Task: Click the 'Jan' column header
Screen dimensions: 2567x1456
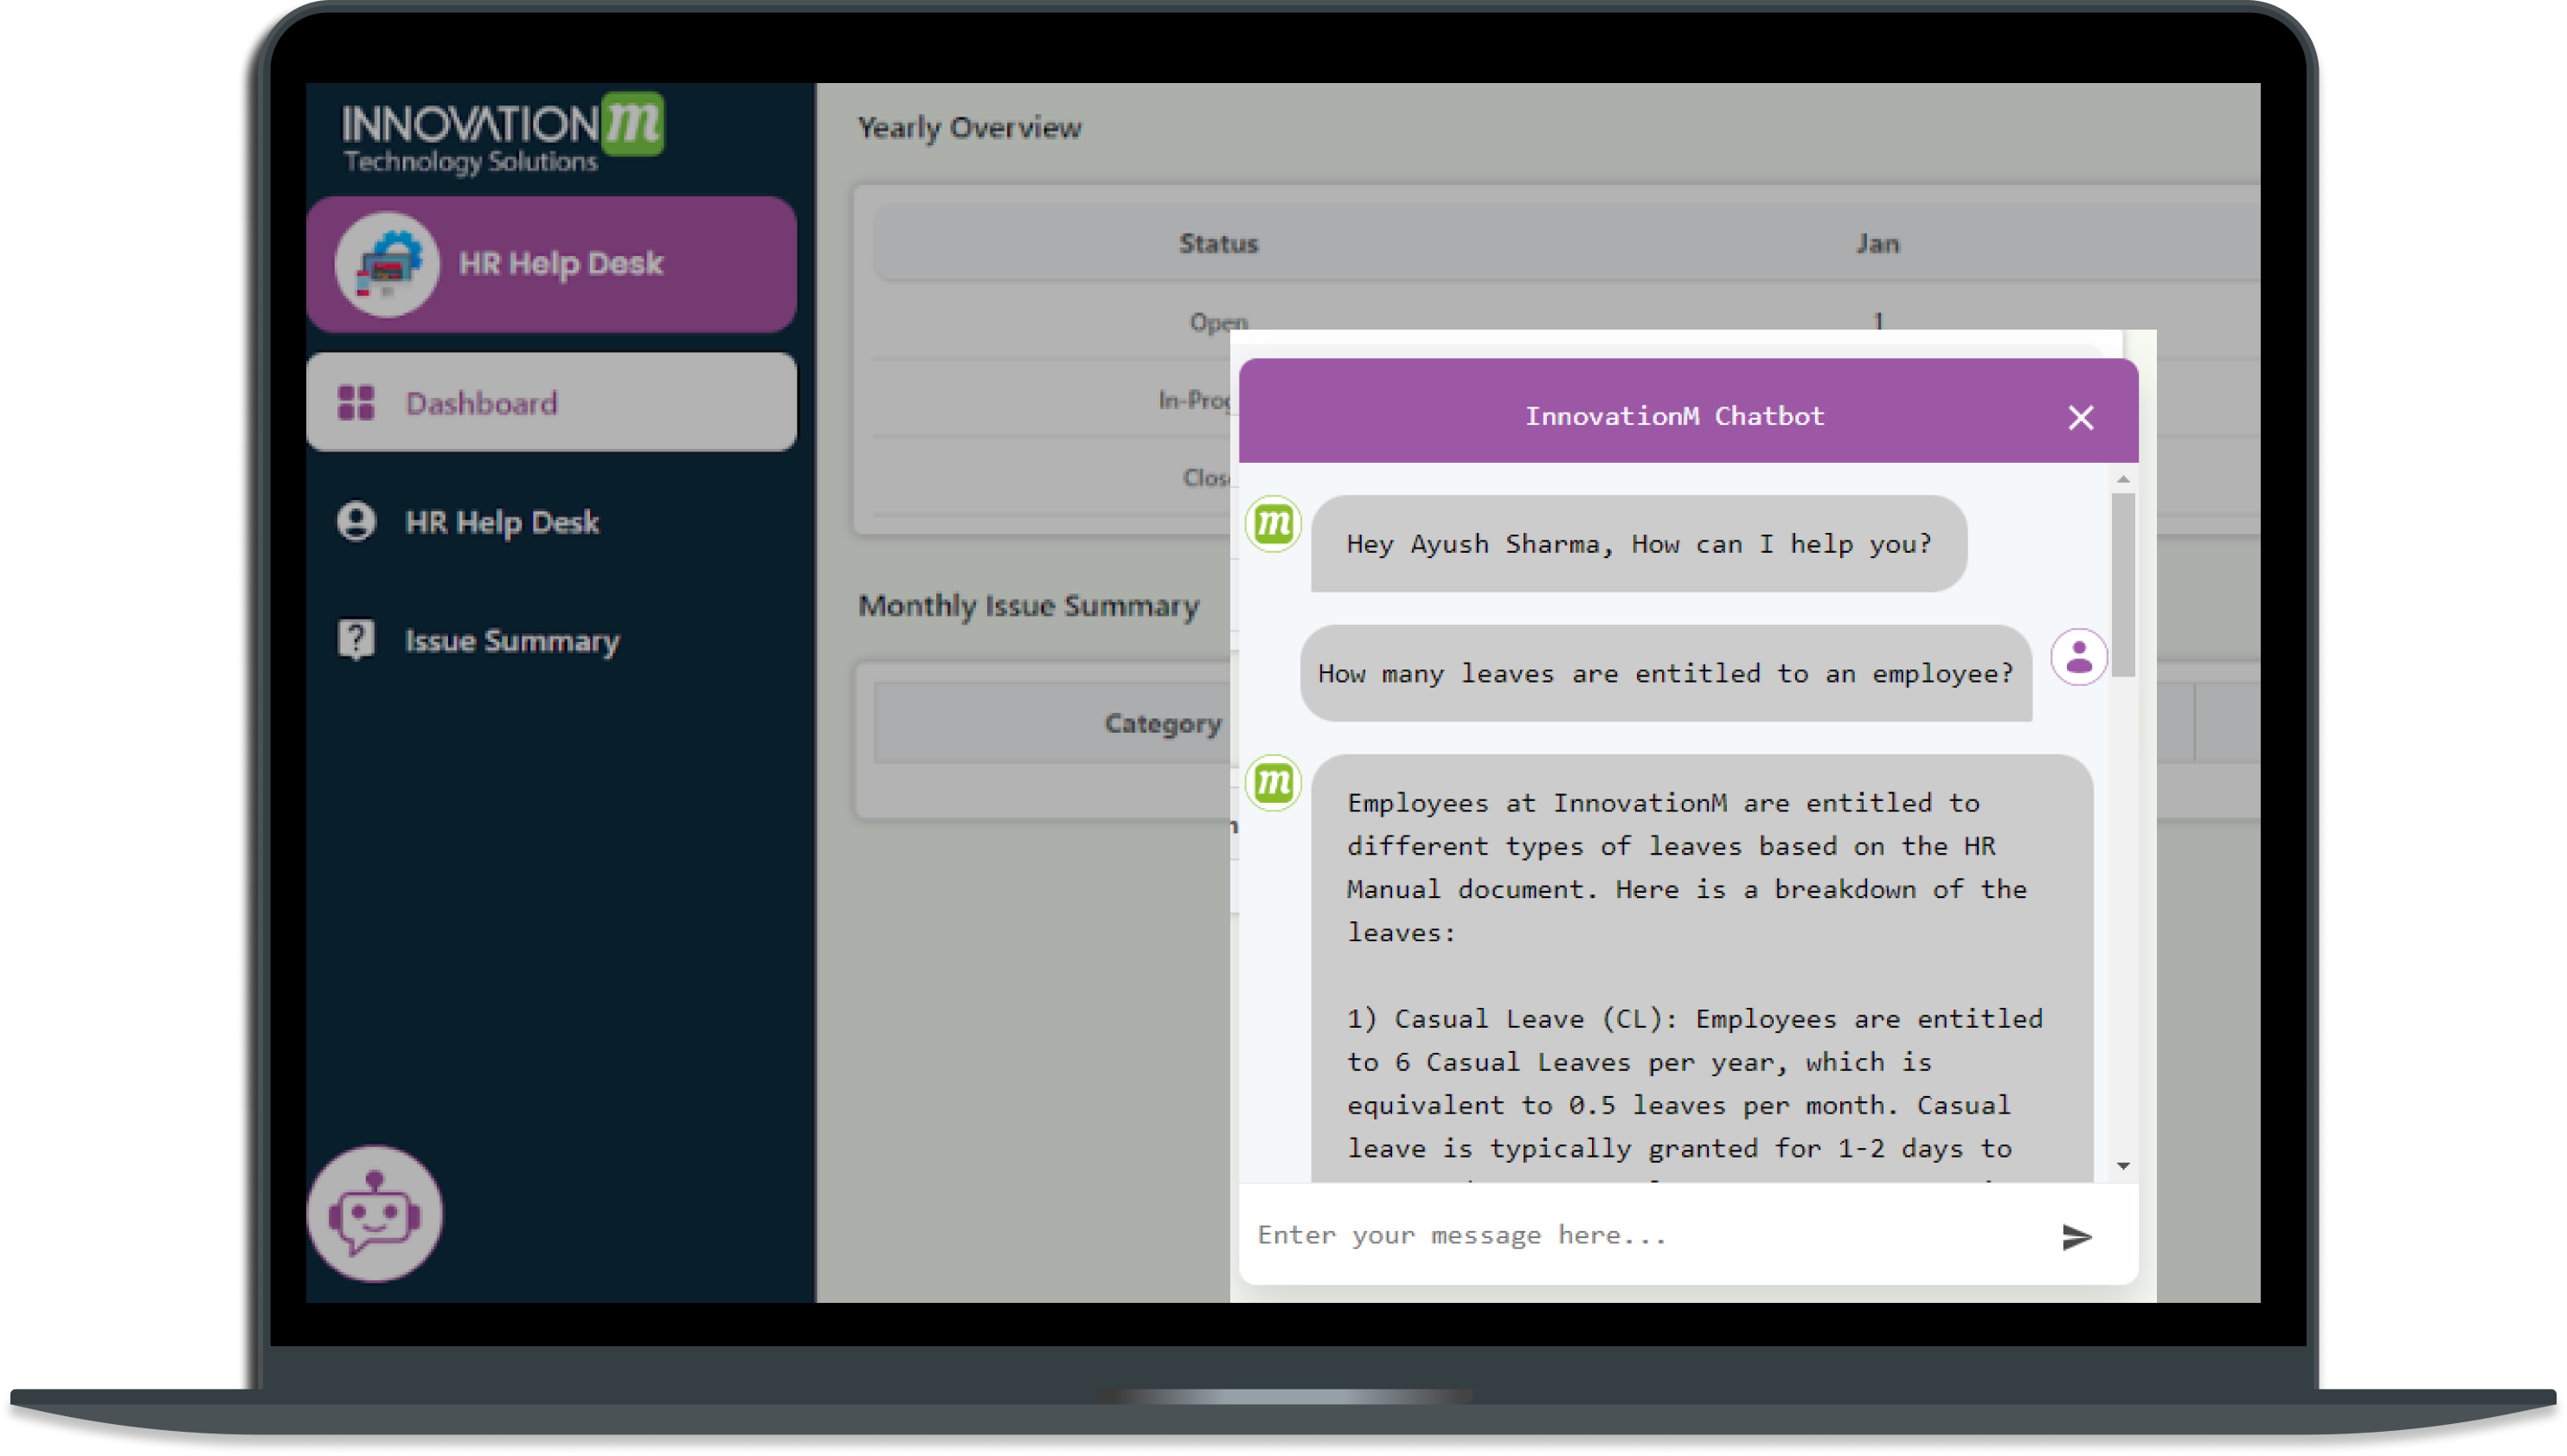Action: [x=1877, y=243]
